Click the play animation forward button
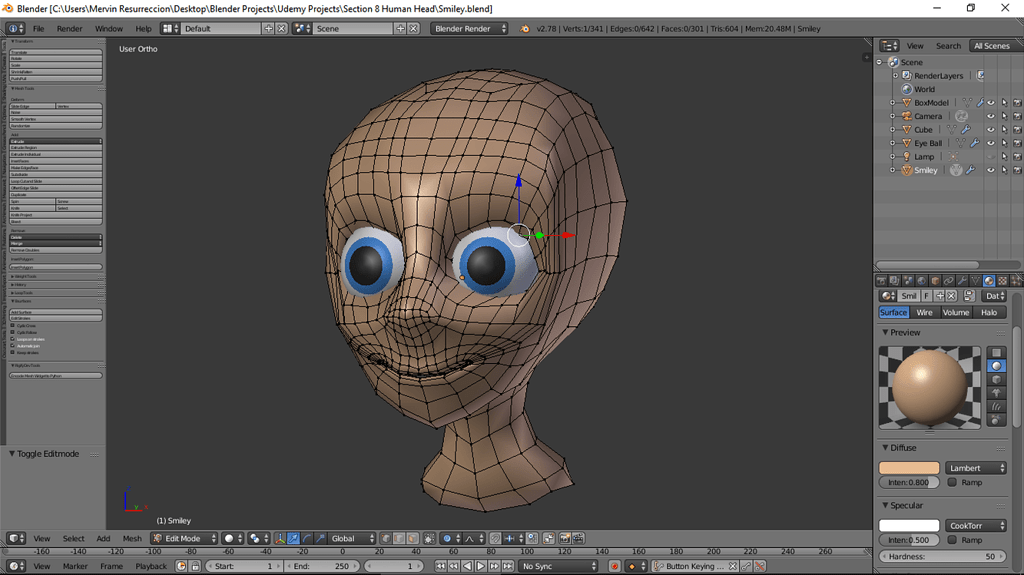The height and width of the screenshot is (575, 1024). point(481,566)
